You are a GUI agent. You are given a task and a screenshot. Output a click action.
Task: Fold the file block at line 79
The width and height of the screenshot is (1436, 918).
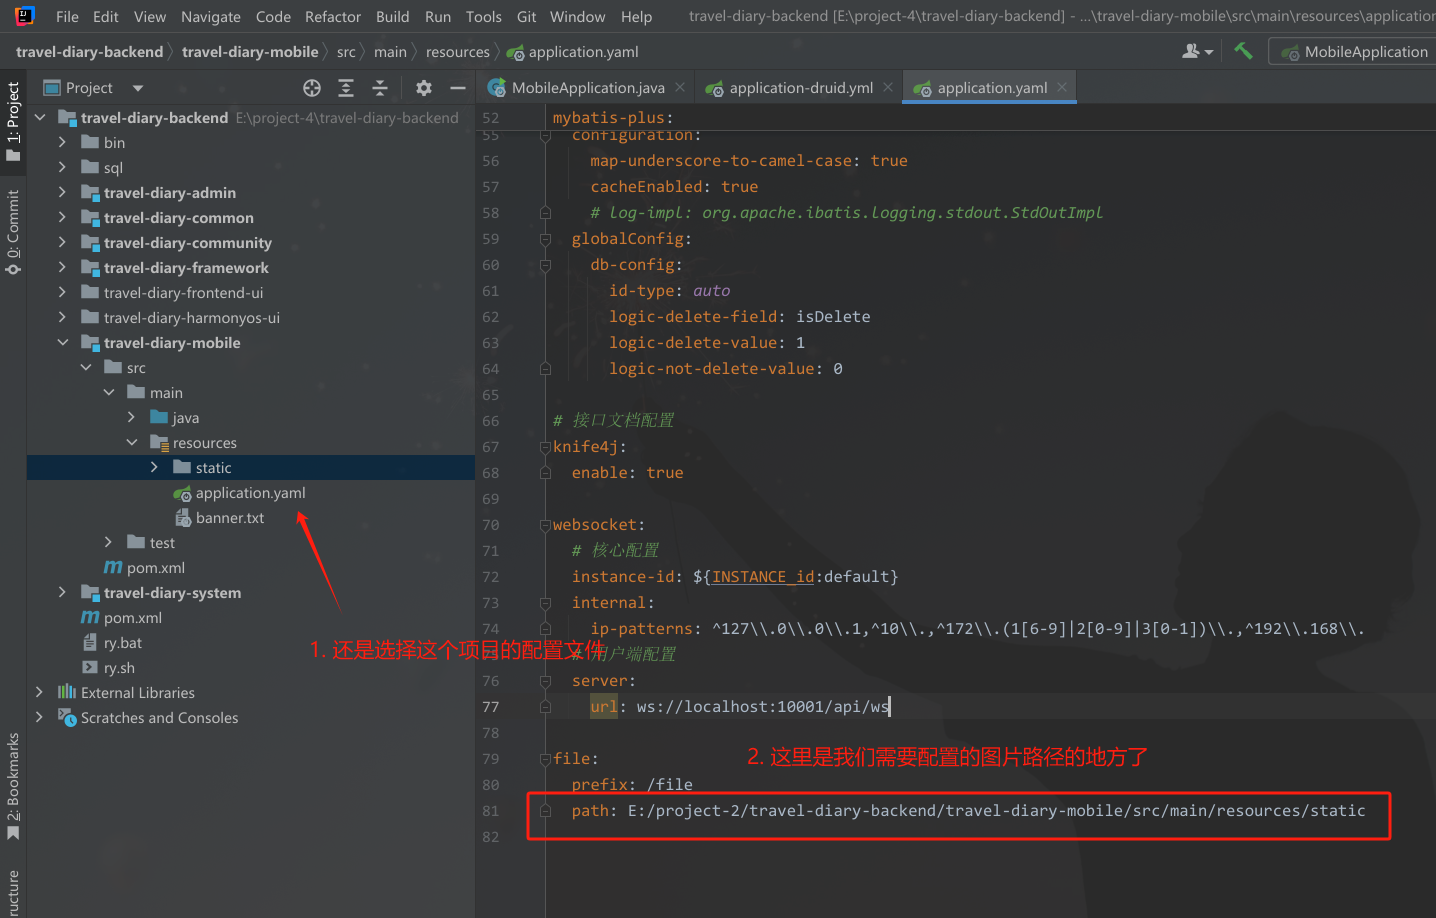[x=545, y=759]
